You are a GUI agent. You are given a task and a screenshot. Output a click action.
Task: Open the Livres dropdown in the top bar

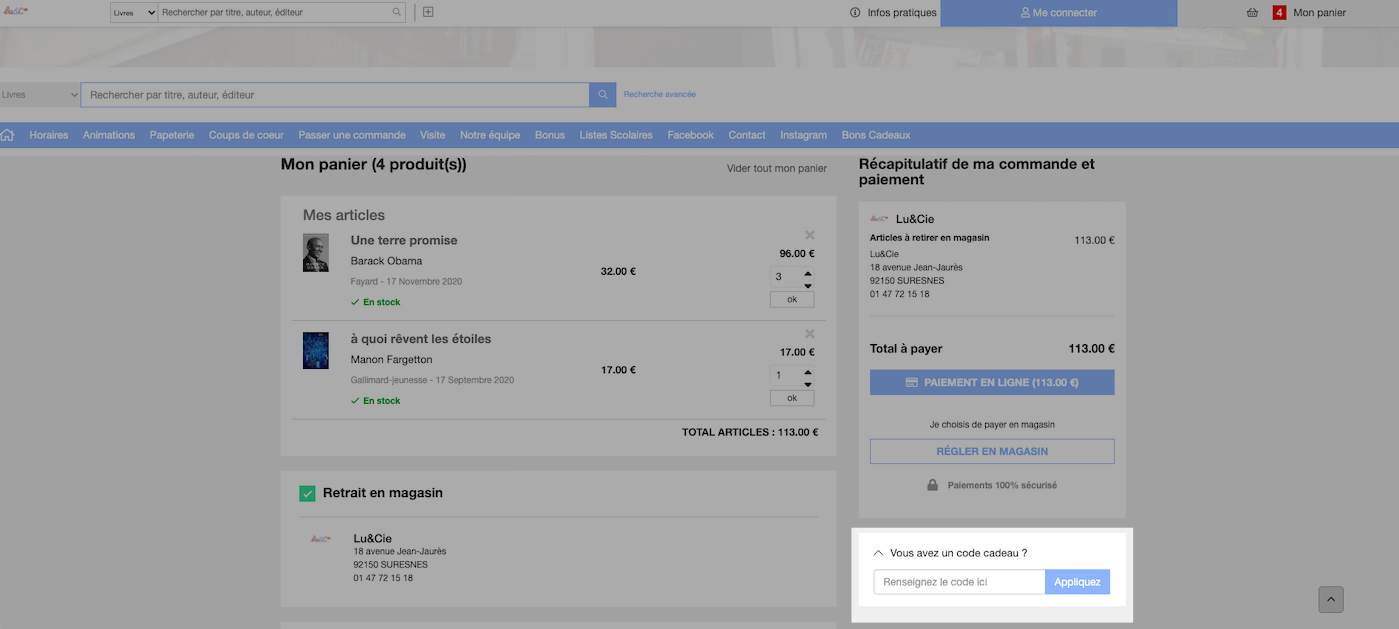pos(134,13)
